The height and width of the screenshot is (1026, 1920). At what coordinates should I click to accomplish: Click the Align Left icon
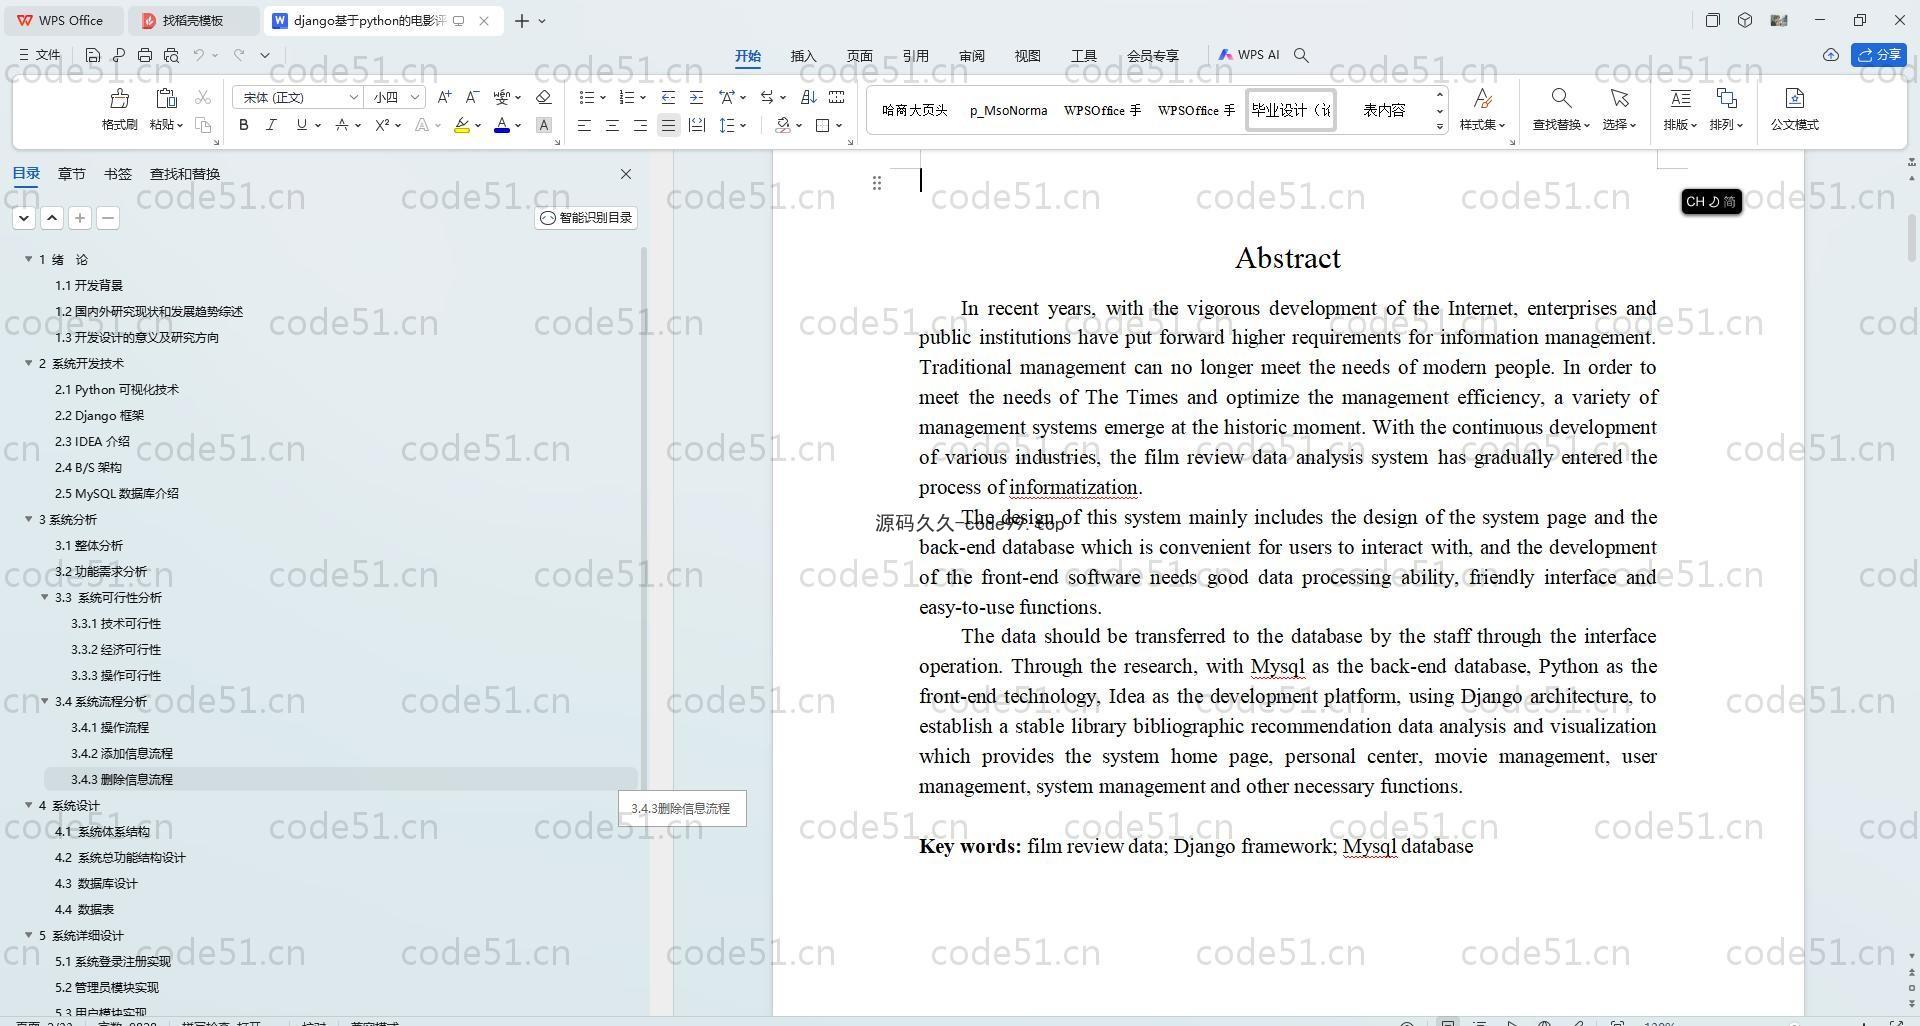tap(584, 125)
